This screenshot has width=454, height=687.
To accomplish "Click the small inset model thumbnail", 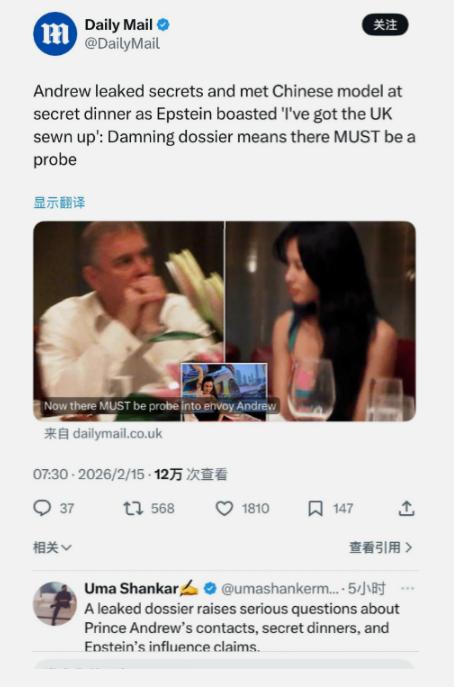I will pyautogui.click(x=224, y=392).
